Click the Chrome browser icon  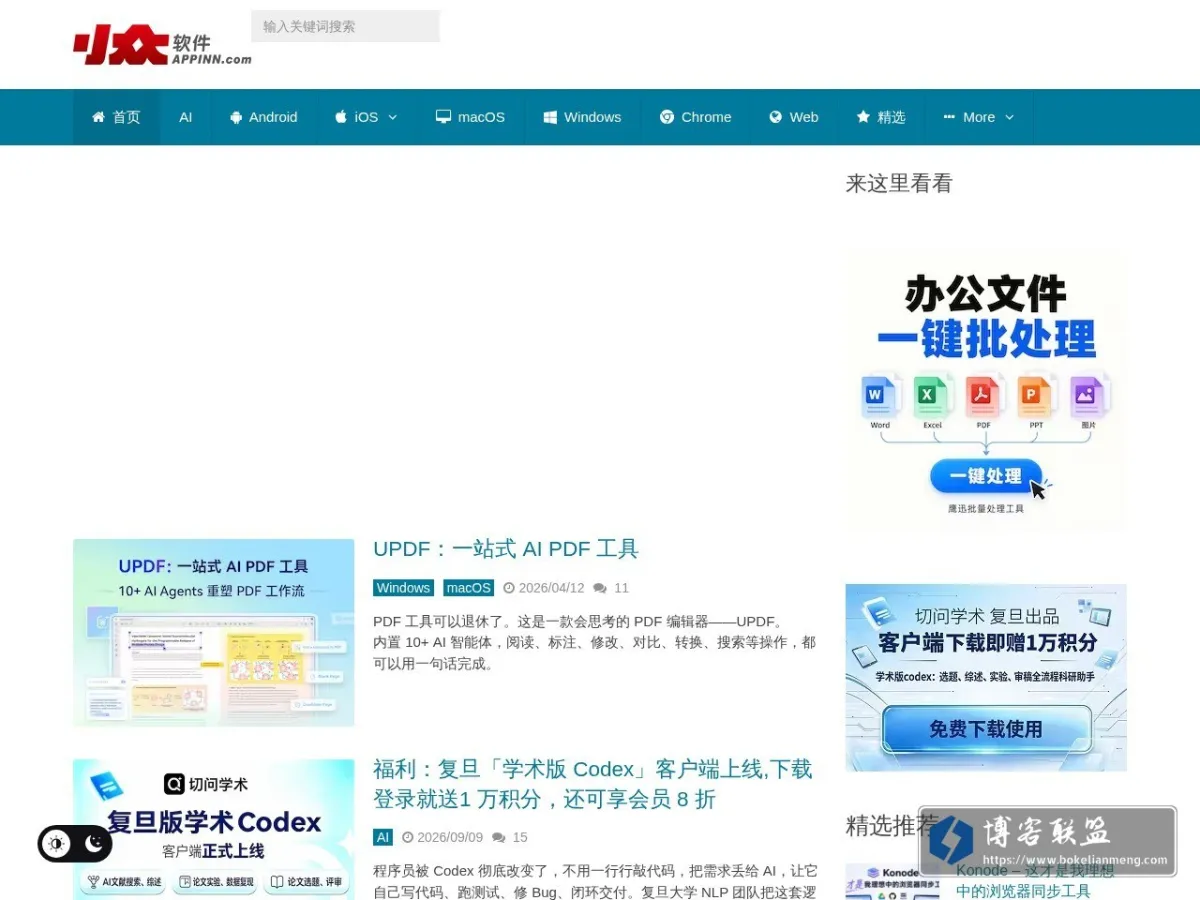coord(667,117)
